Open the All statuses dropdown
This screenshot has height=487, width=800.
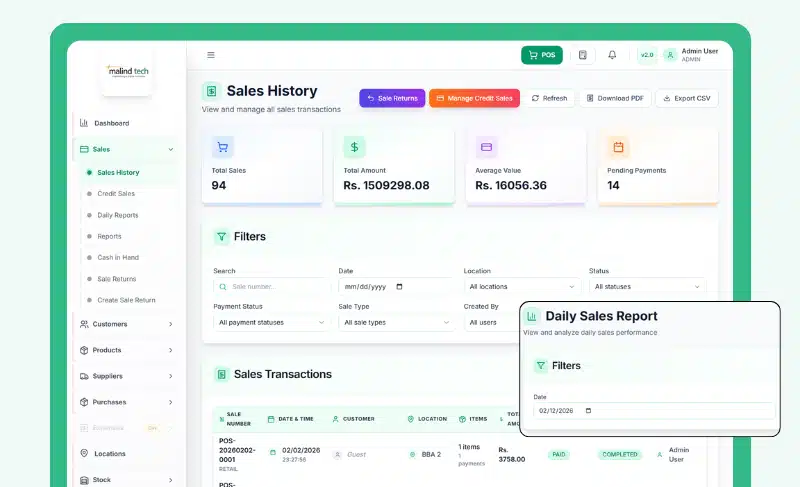(647, 287)
